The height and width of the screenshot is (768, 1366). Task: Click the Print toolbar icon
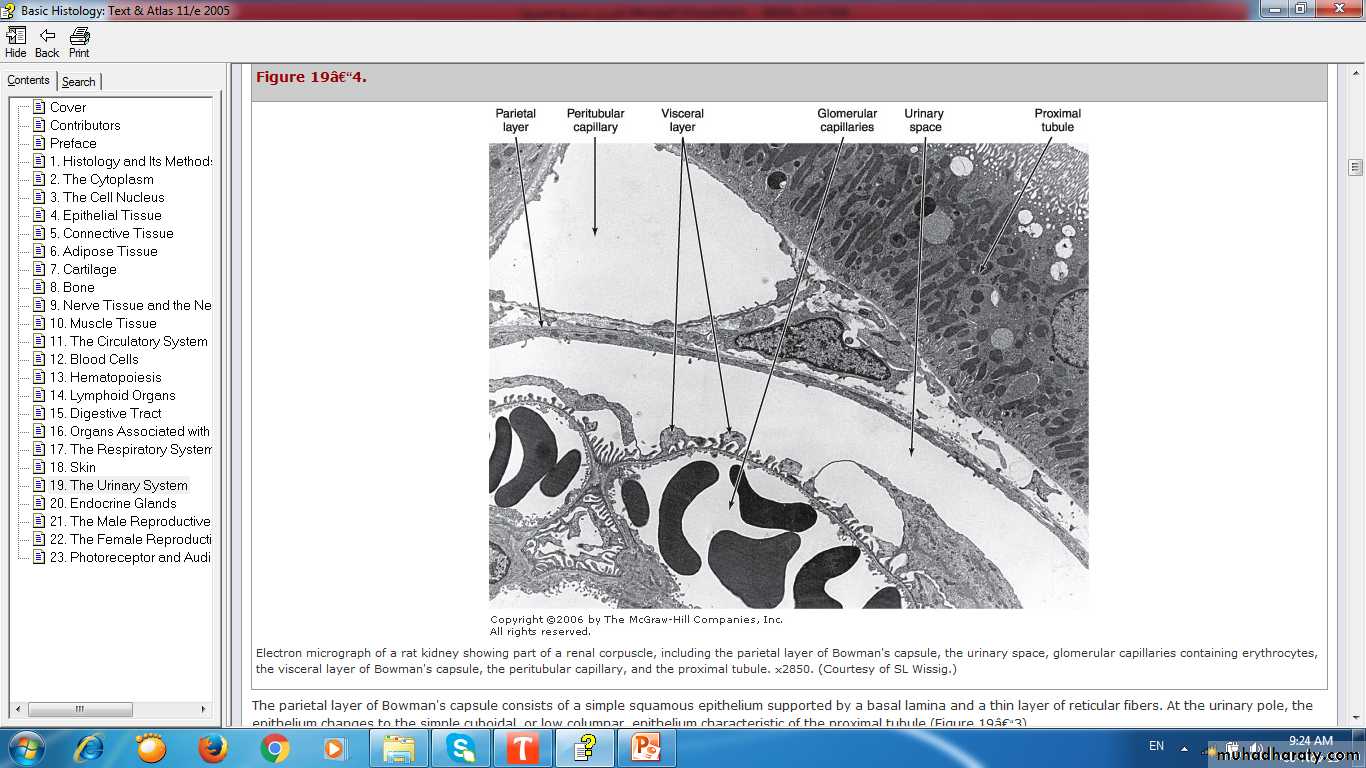coord(79,41)
